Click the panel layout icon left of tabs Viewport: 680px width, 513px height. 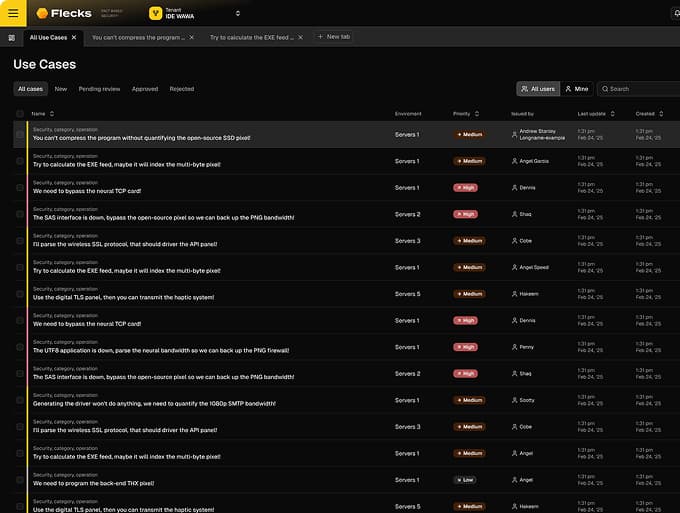(11, 37)
